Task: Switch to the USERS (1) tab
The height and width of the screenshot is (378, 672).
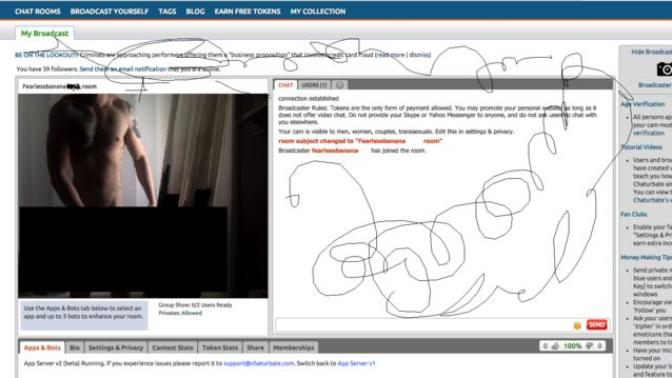Action: pos(314,85)
